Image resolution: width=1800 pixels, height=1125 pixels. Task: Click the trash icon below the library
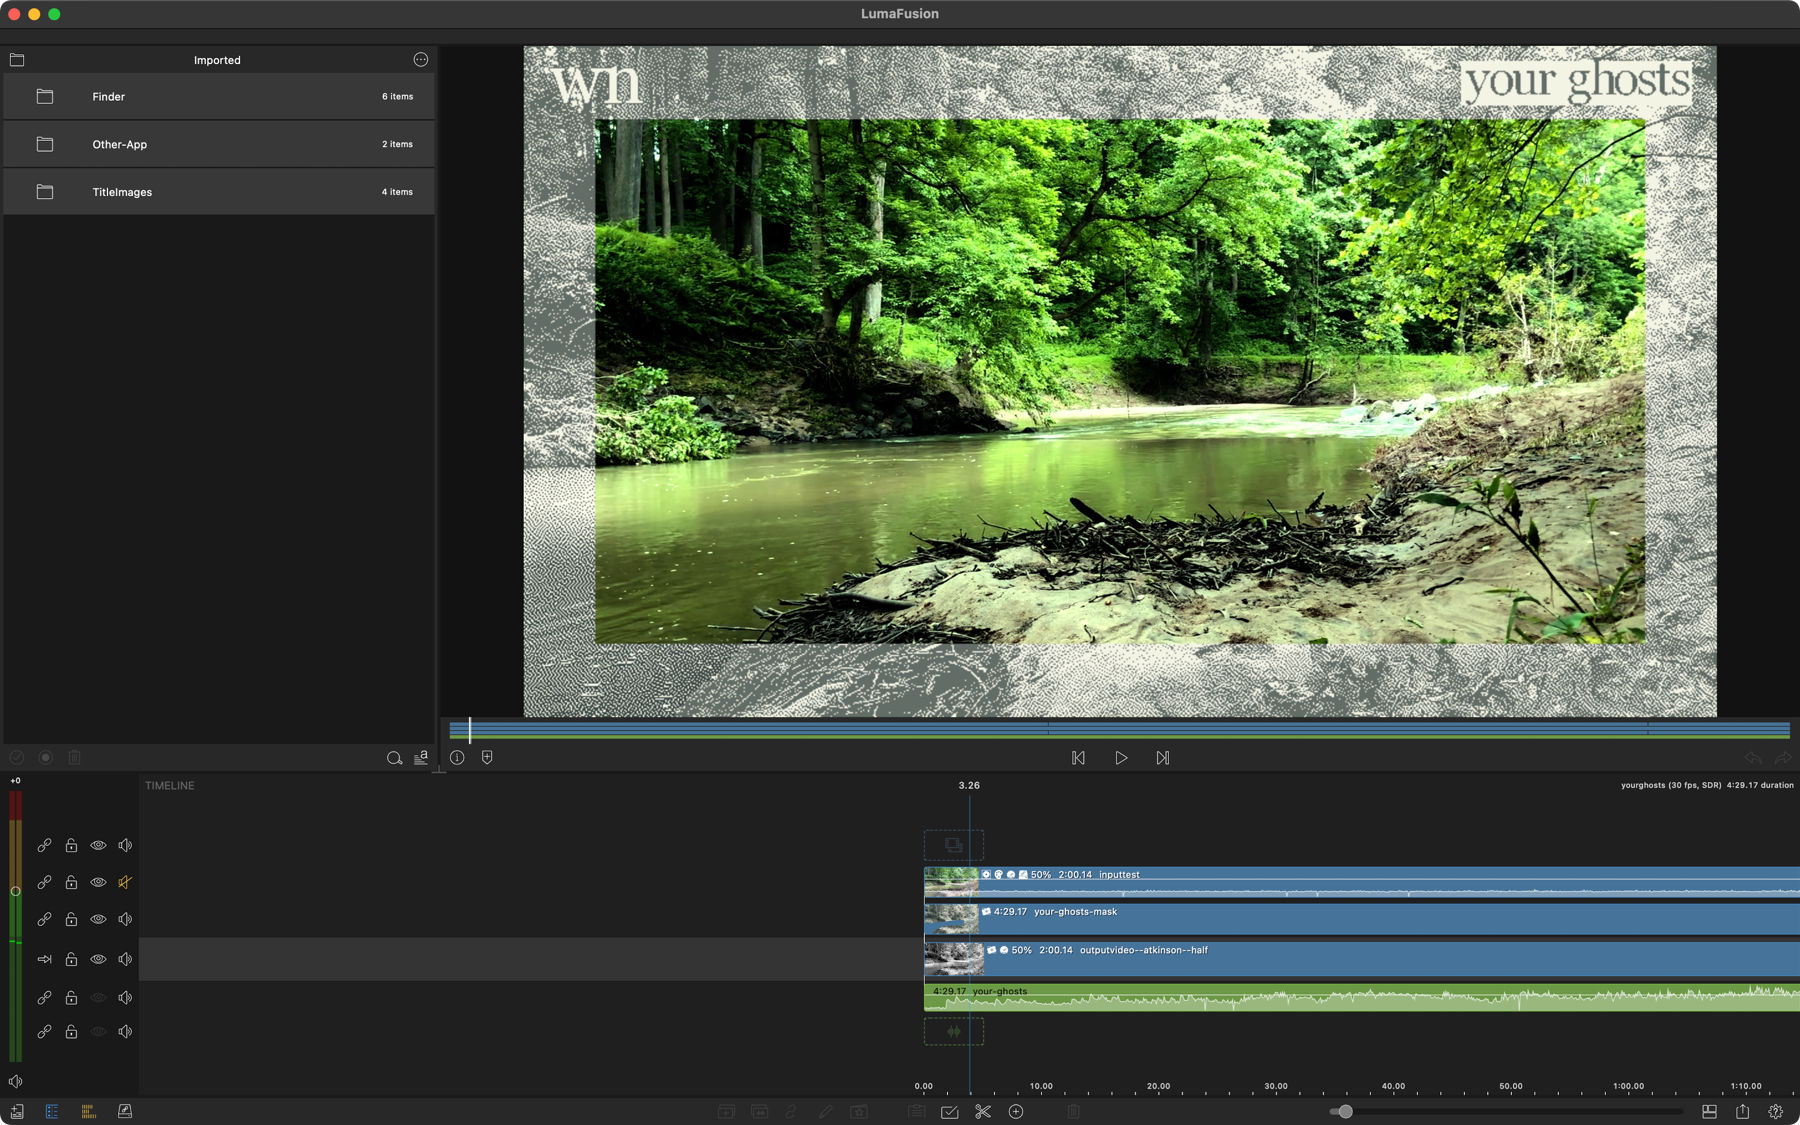(x=74, y=758)
